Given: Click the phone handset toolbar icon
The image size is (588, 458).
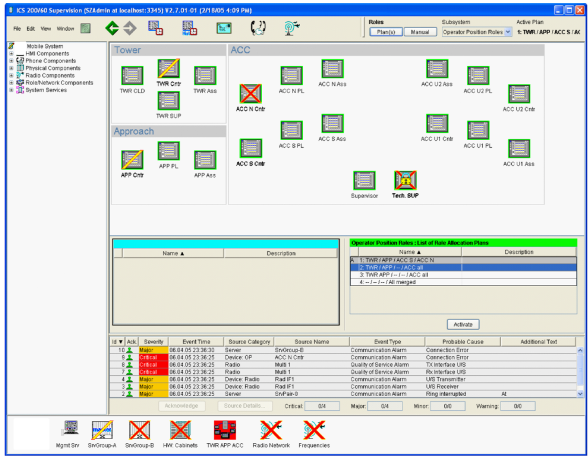Looking at the screenshot, I should 258,28.
